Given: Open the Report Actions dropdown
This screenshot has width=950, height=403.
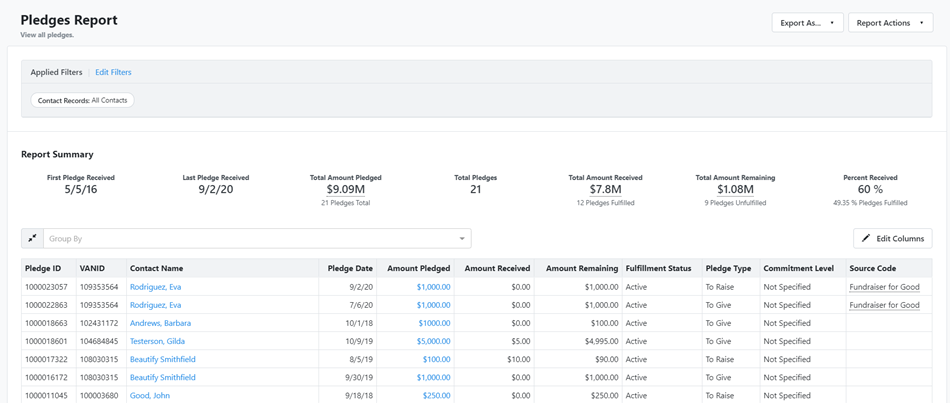Looking at the screenshot, I should (x=890, y=23).
